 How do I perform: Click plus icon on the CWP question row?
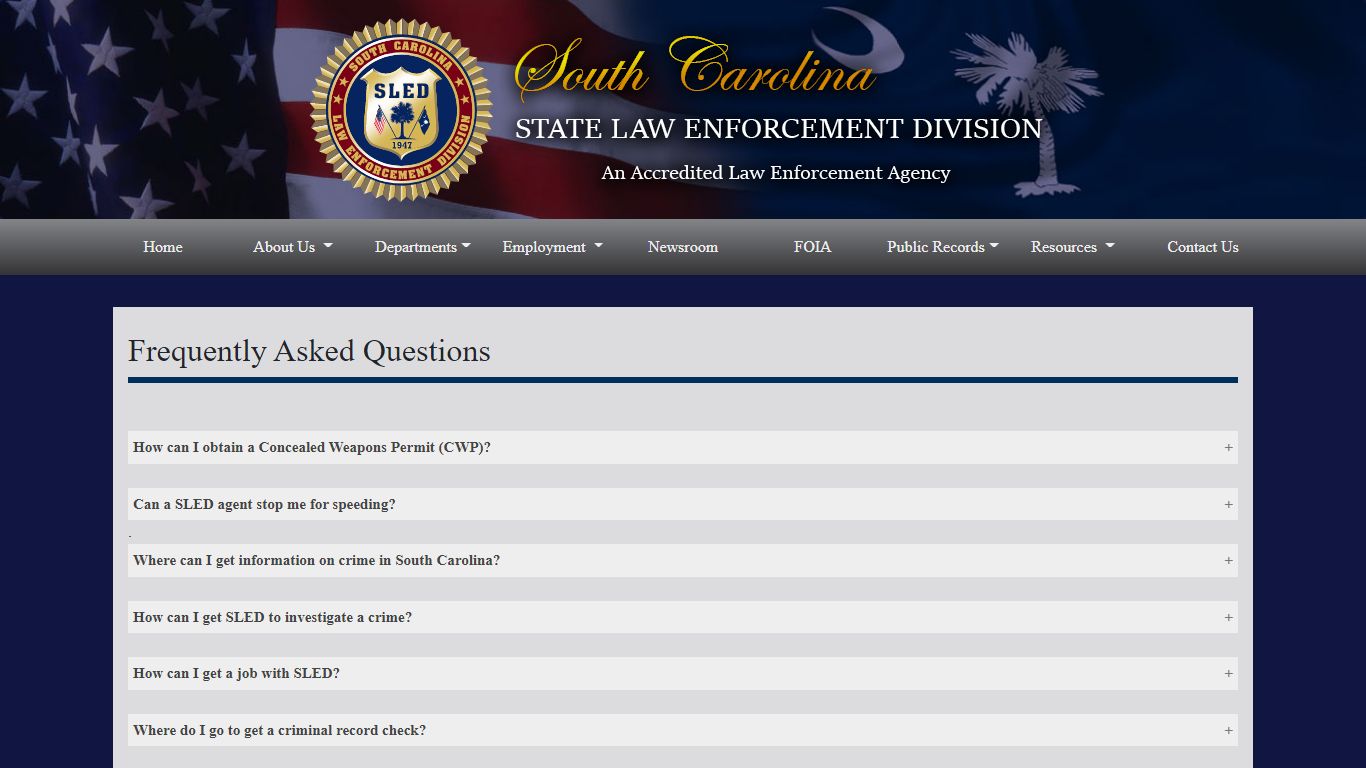[1228, 447]
